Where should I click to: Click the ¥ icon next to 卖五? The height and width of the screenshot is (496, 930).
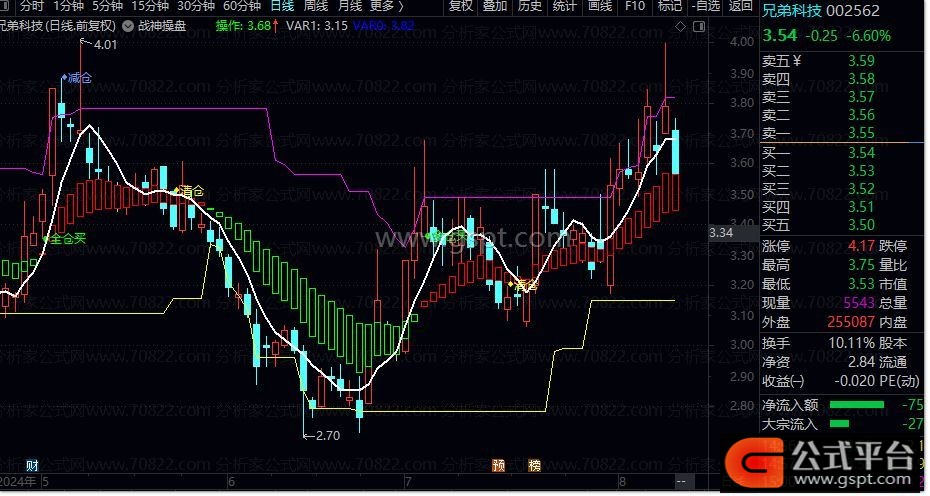pos(797,61)
